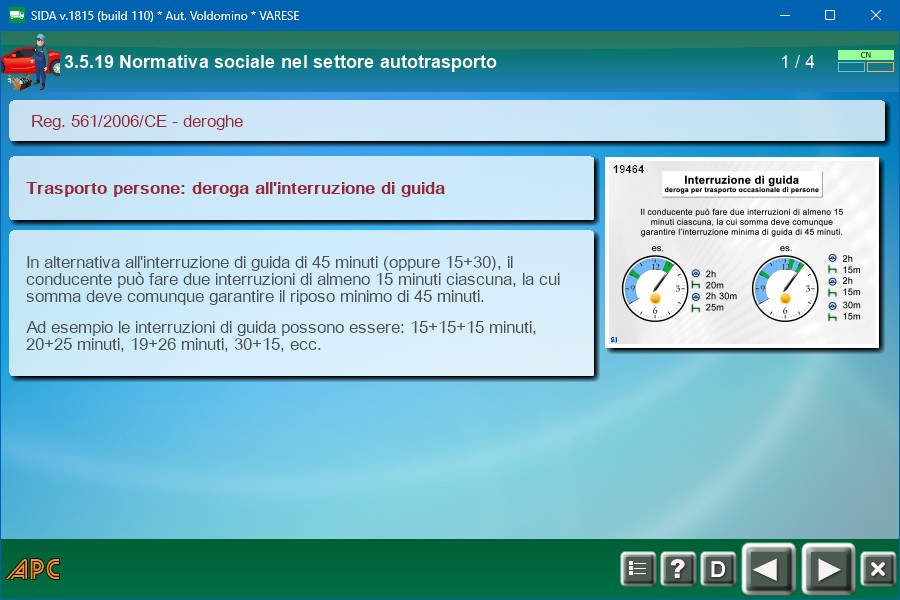Click the mechanic with red car icon

tap(30, 62)
